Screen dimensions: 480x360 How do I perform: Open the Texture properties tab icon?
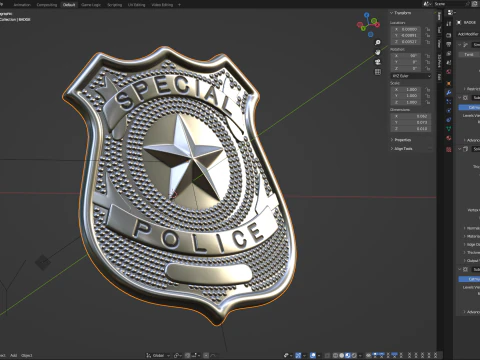449,150
